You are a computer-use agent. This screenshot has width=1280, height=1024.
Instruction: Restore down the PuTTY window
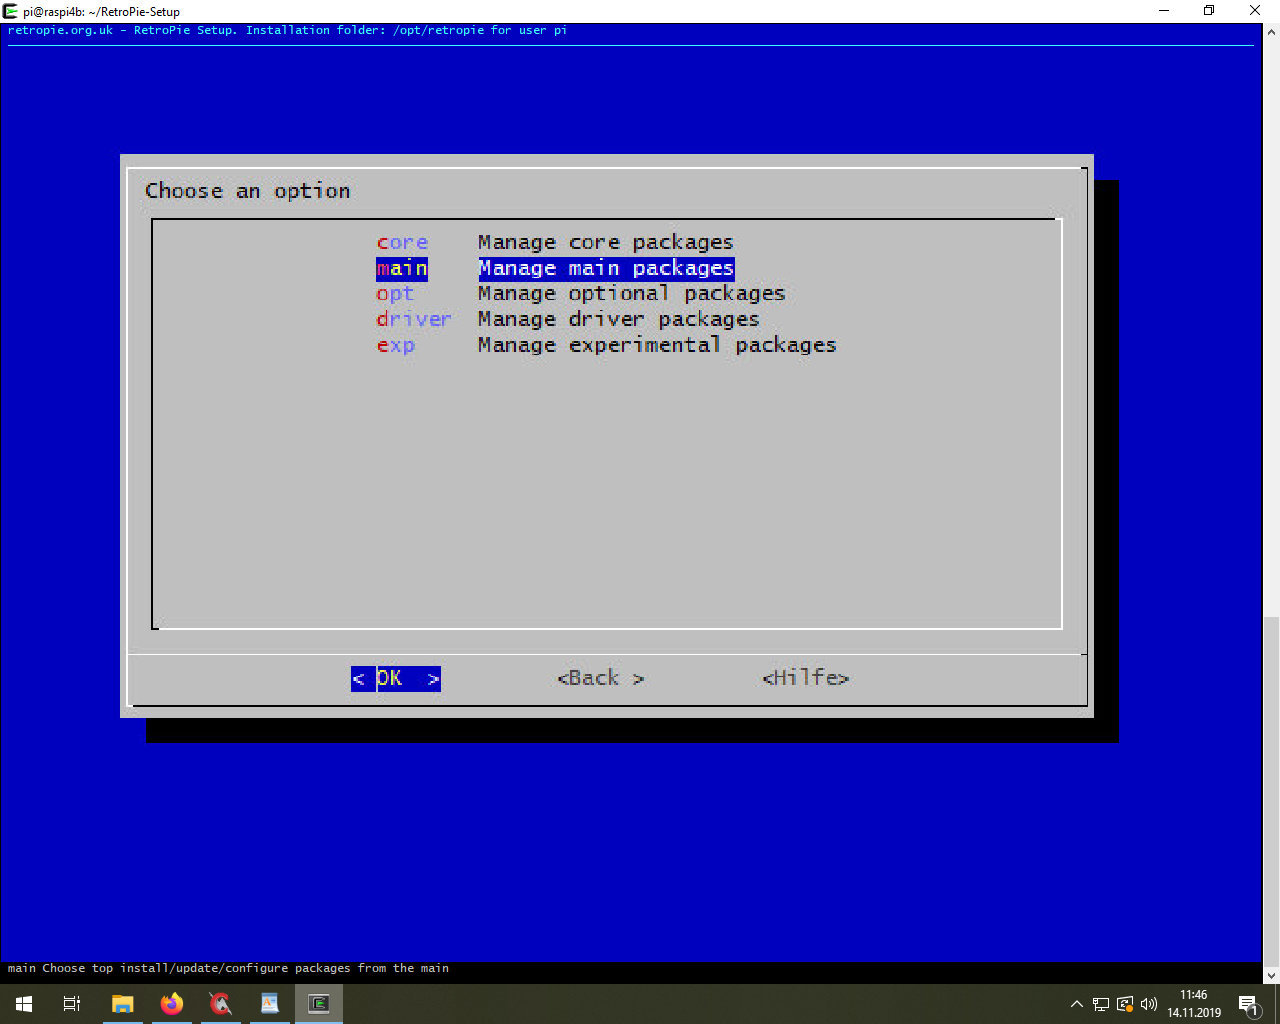point(1210,11)
